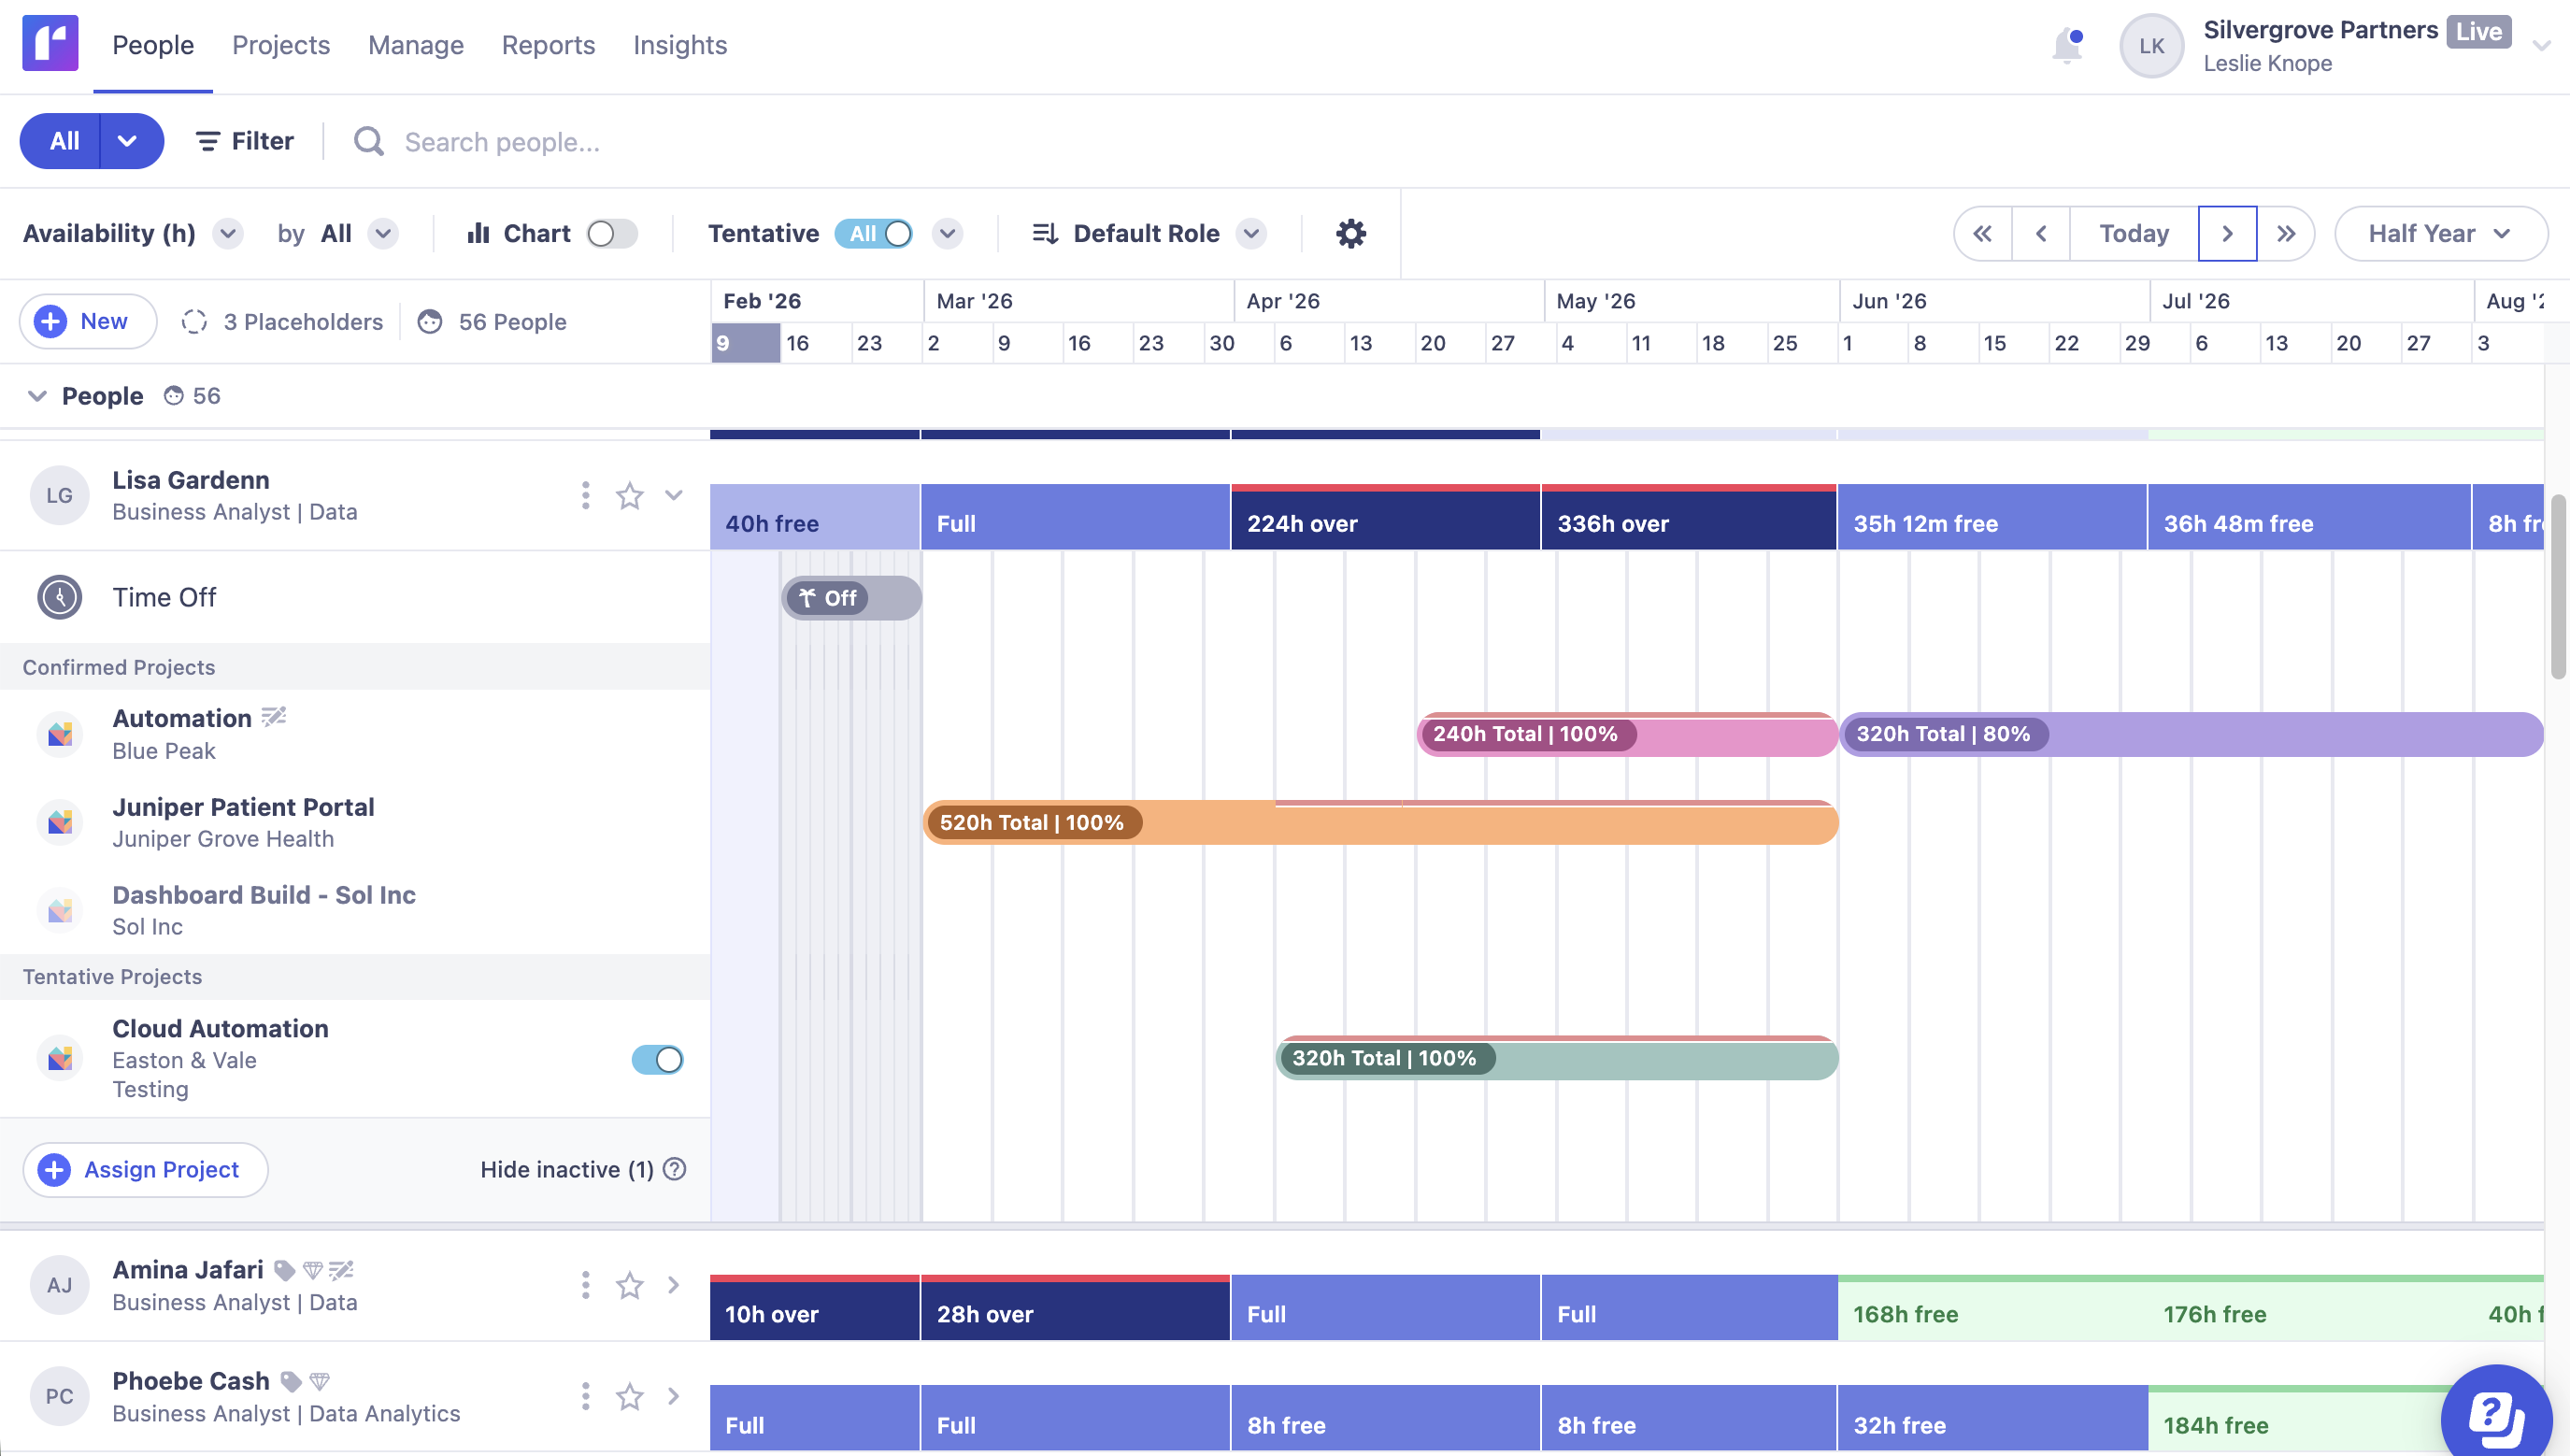Open the Half Year range dropdown
This screenshot has height=1456, width=2570.
click(2440, 233)
